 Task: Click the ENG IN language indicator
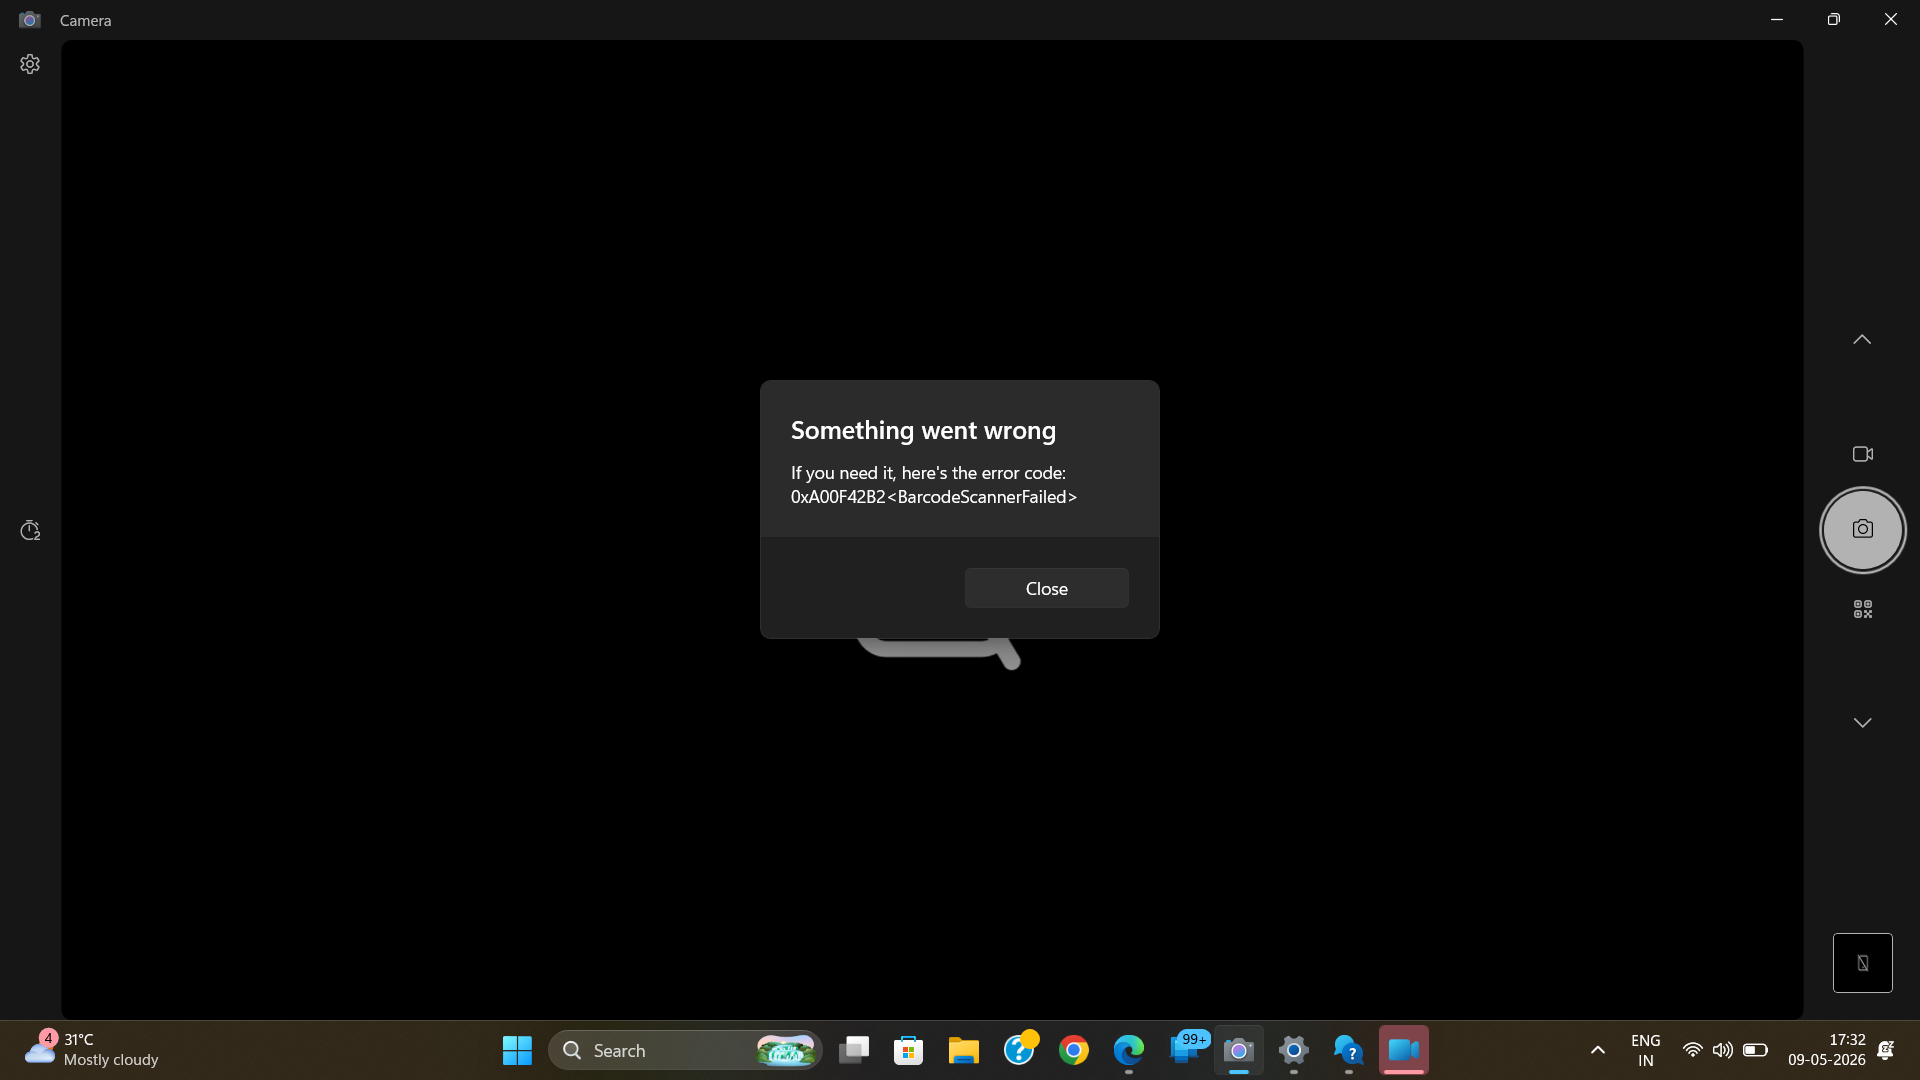(1645, 1050)
